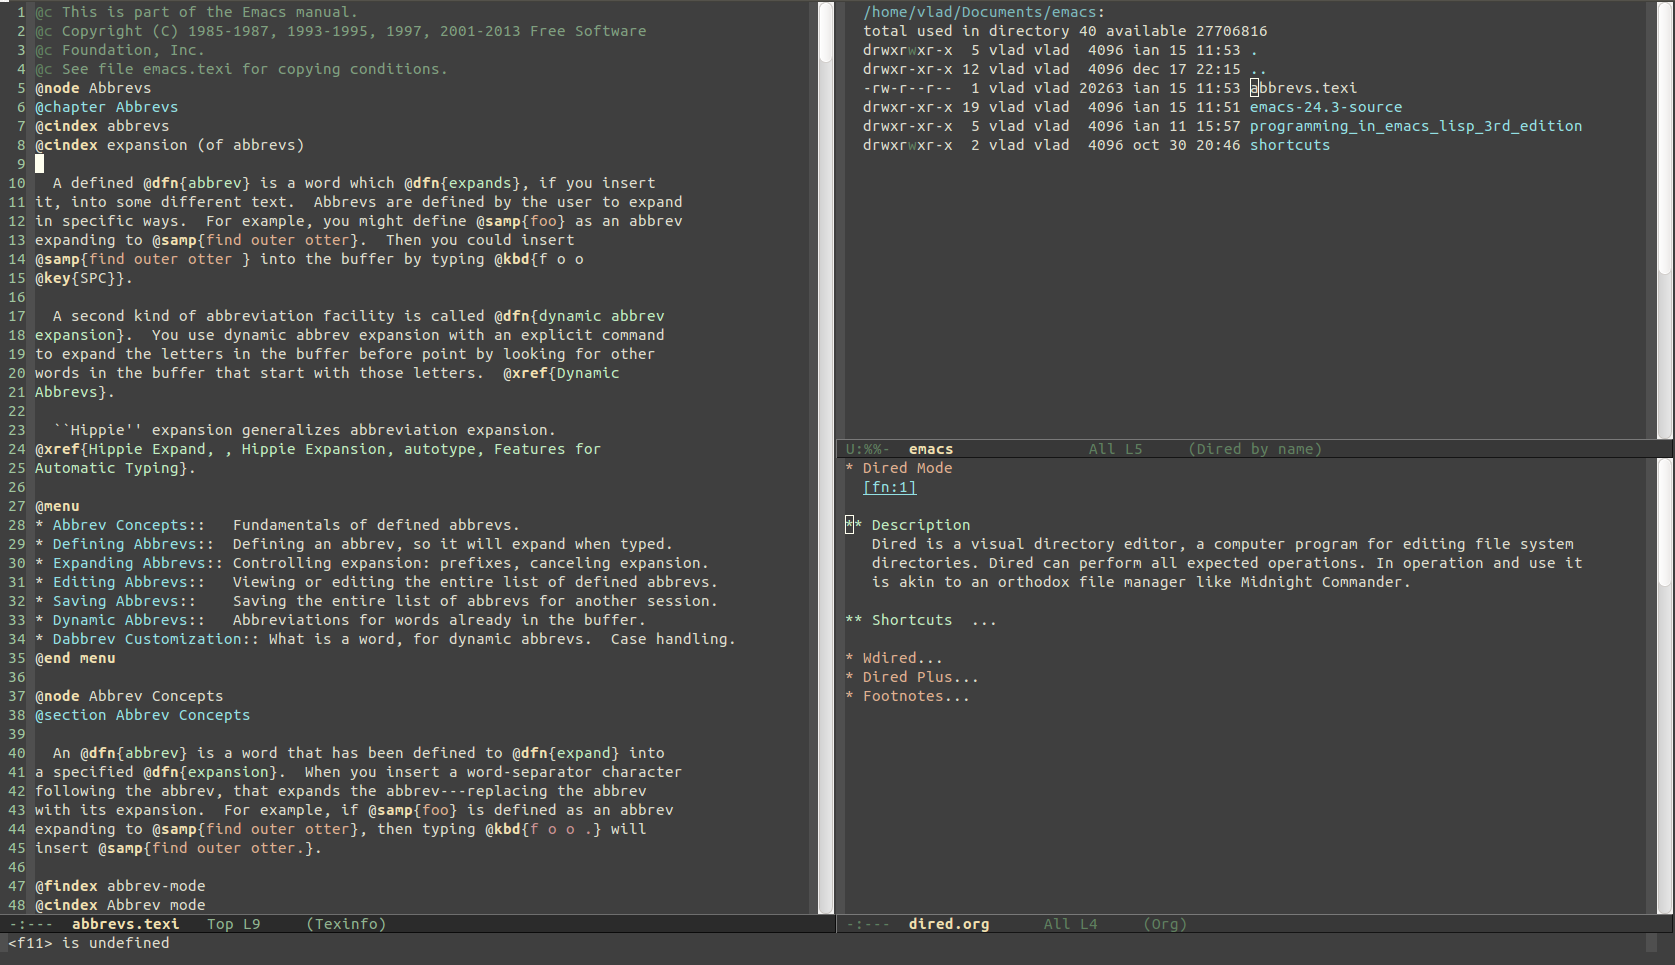Click the '<f11> is undefined' echo area message

click(89, 943)
